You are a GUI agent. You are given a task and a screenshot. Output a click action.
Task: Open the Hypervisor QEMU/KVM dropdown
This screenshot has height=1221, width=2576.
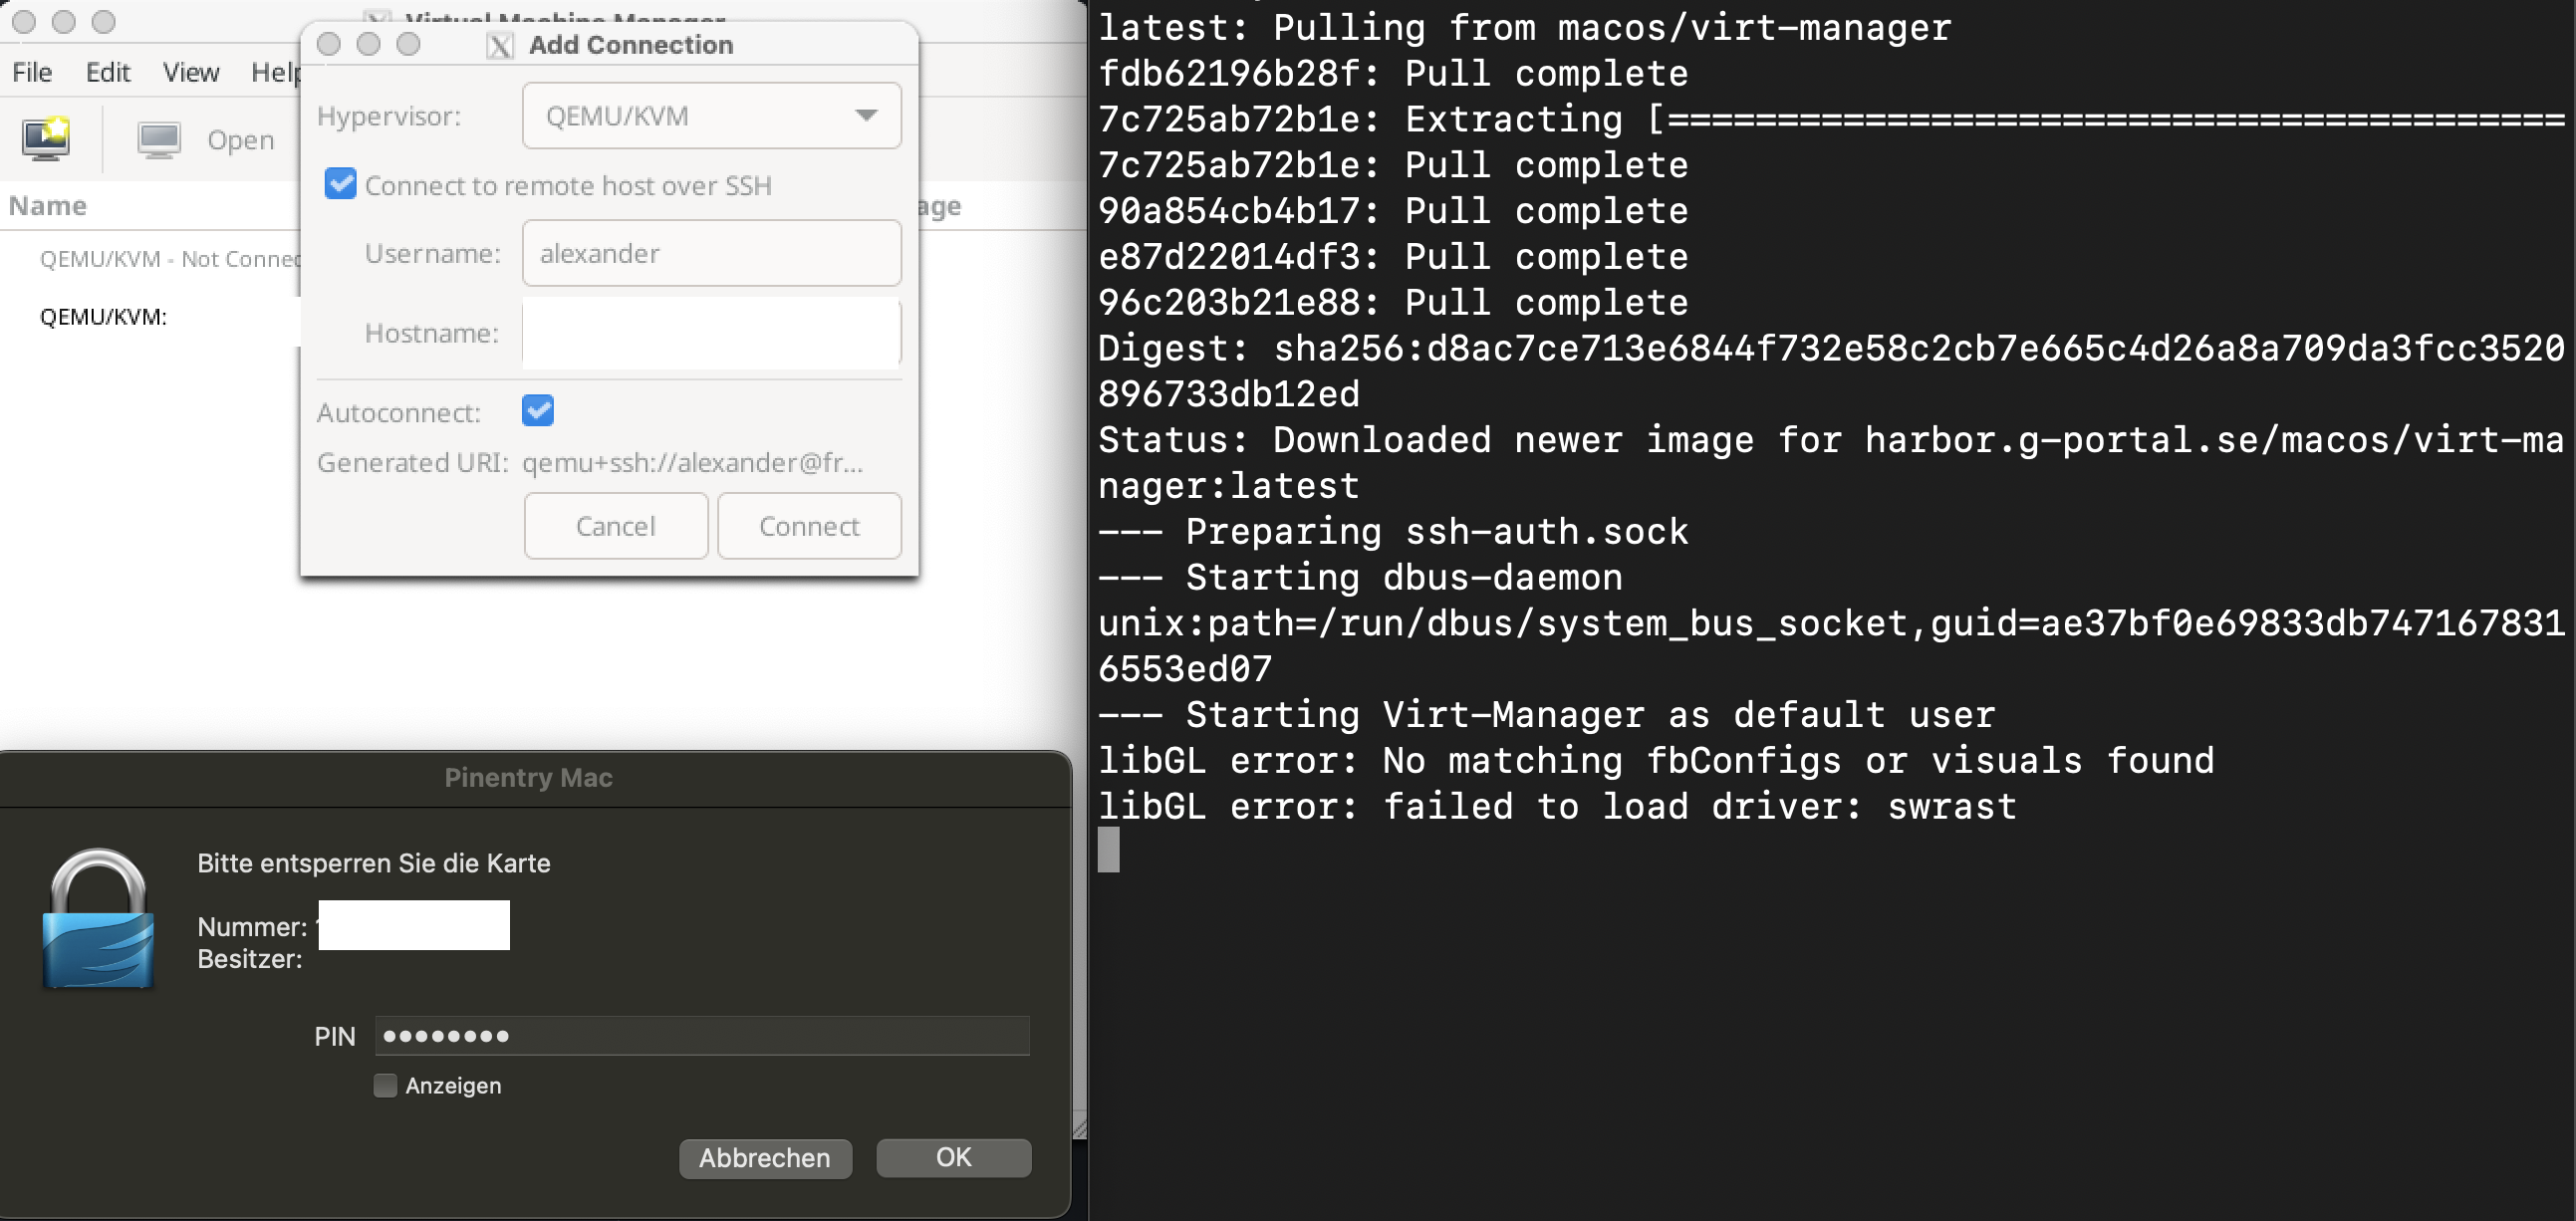click(711, 116)
